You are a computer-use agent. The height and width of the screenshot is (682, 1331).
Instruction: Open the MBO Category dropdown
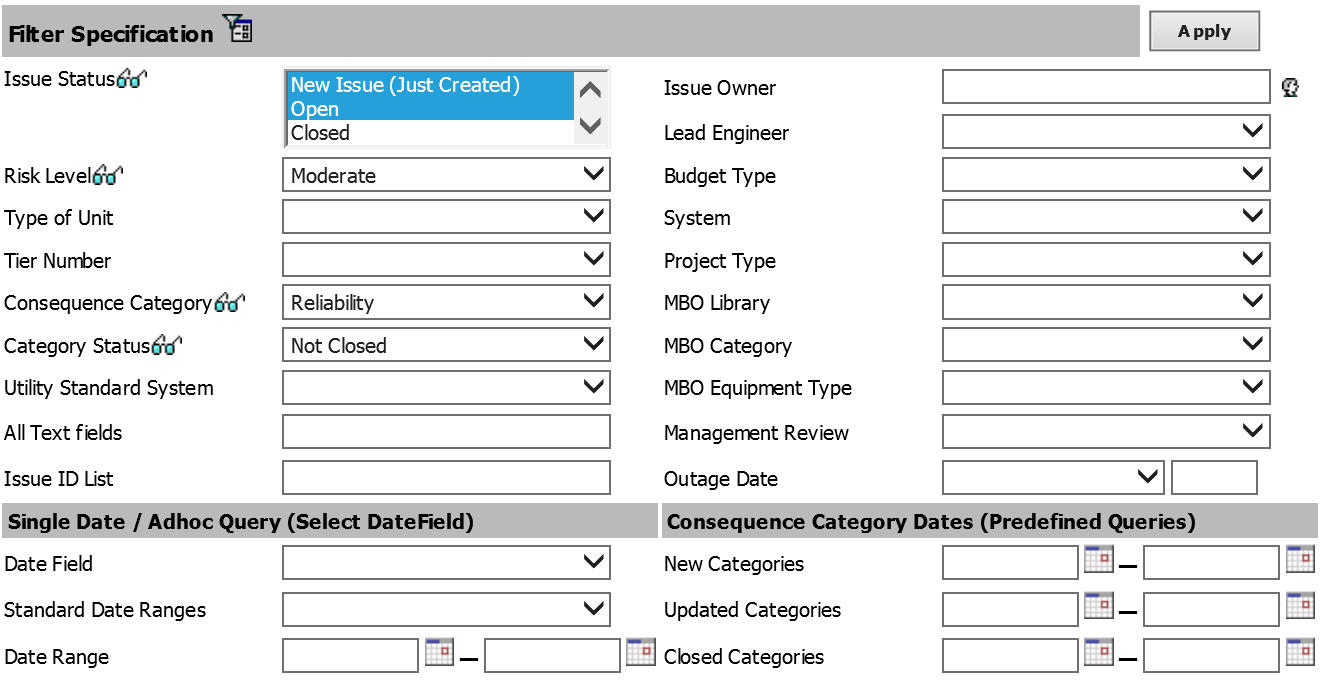pyautogui.click(x=1106, y=345)
